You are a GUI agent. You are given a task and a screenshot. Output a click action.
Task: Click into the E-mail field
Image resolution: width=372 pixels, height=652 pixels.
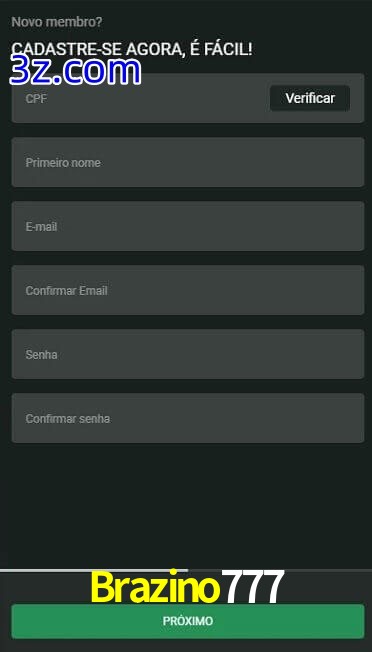pos(188,226)
